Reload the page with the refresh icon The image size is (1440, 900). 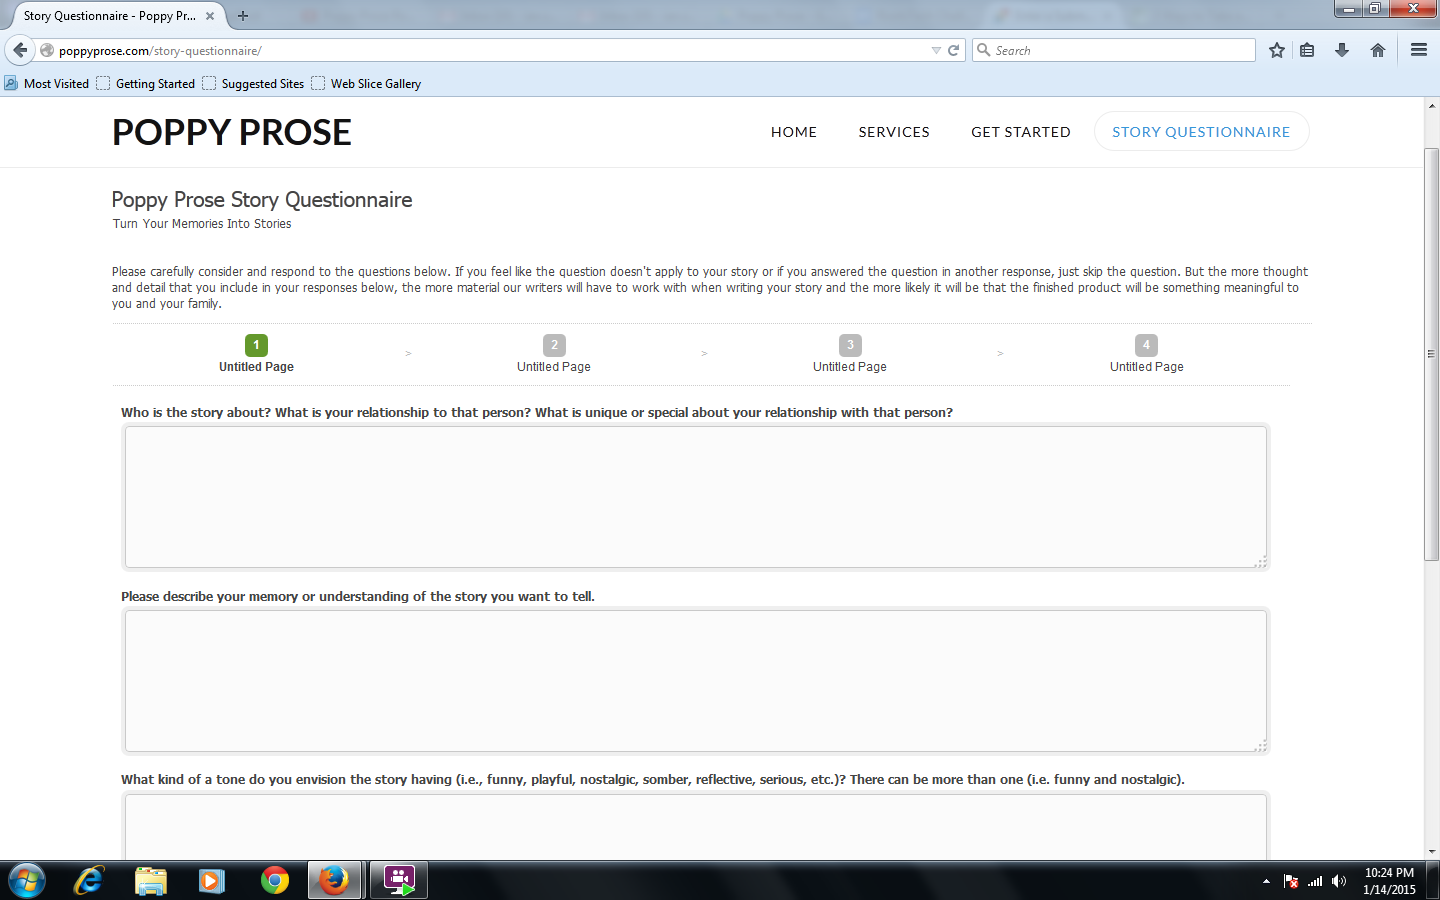[953, 50]
